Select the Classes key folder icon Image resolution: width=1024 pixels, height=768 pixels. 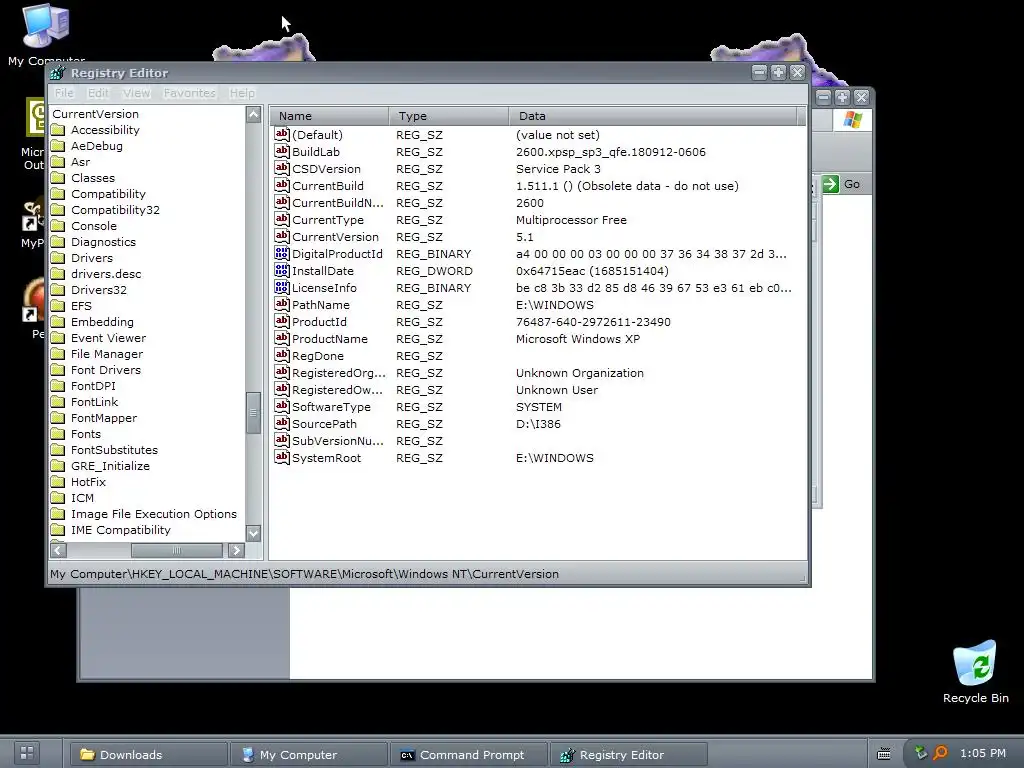click(x=58, y=178)
